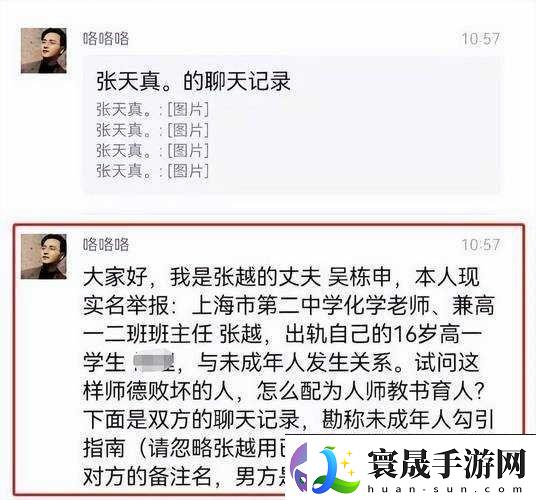Screen dimensions: 536x500
Task: Tap the avatar beside the 大家好 message
Action: click(43, 256)
